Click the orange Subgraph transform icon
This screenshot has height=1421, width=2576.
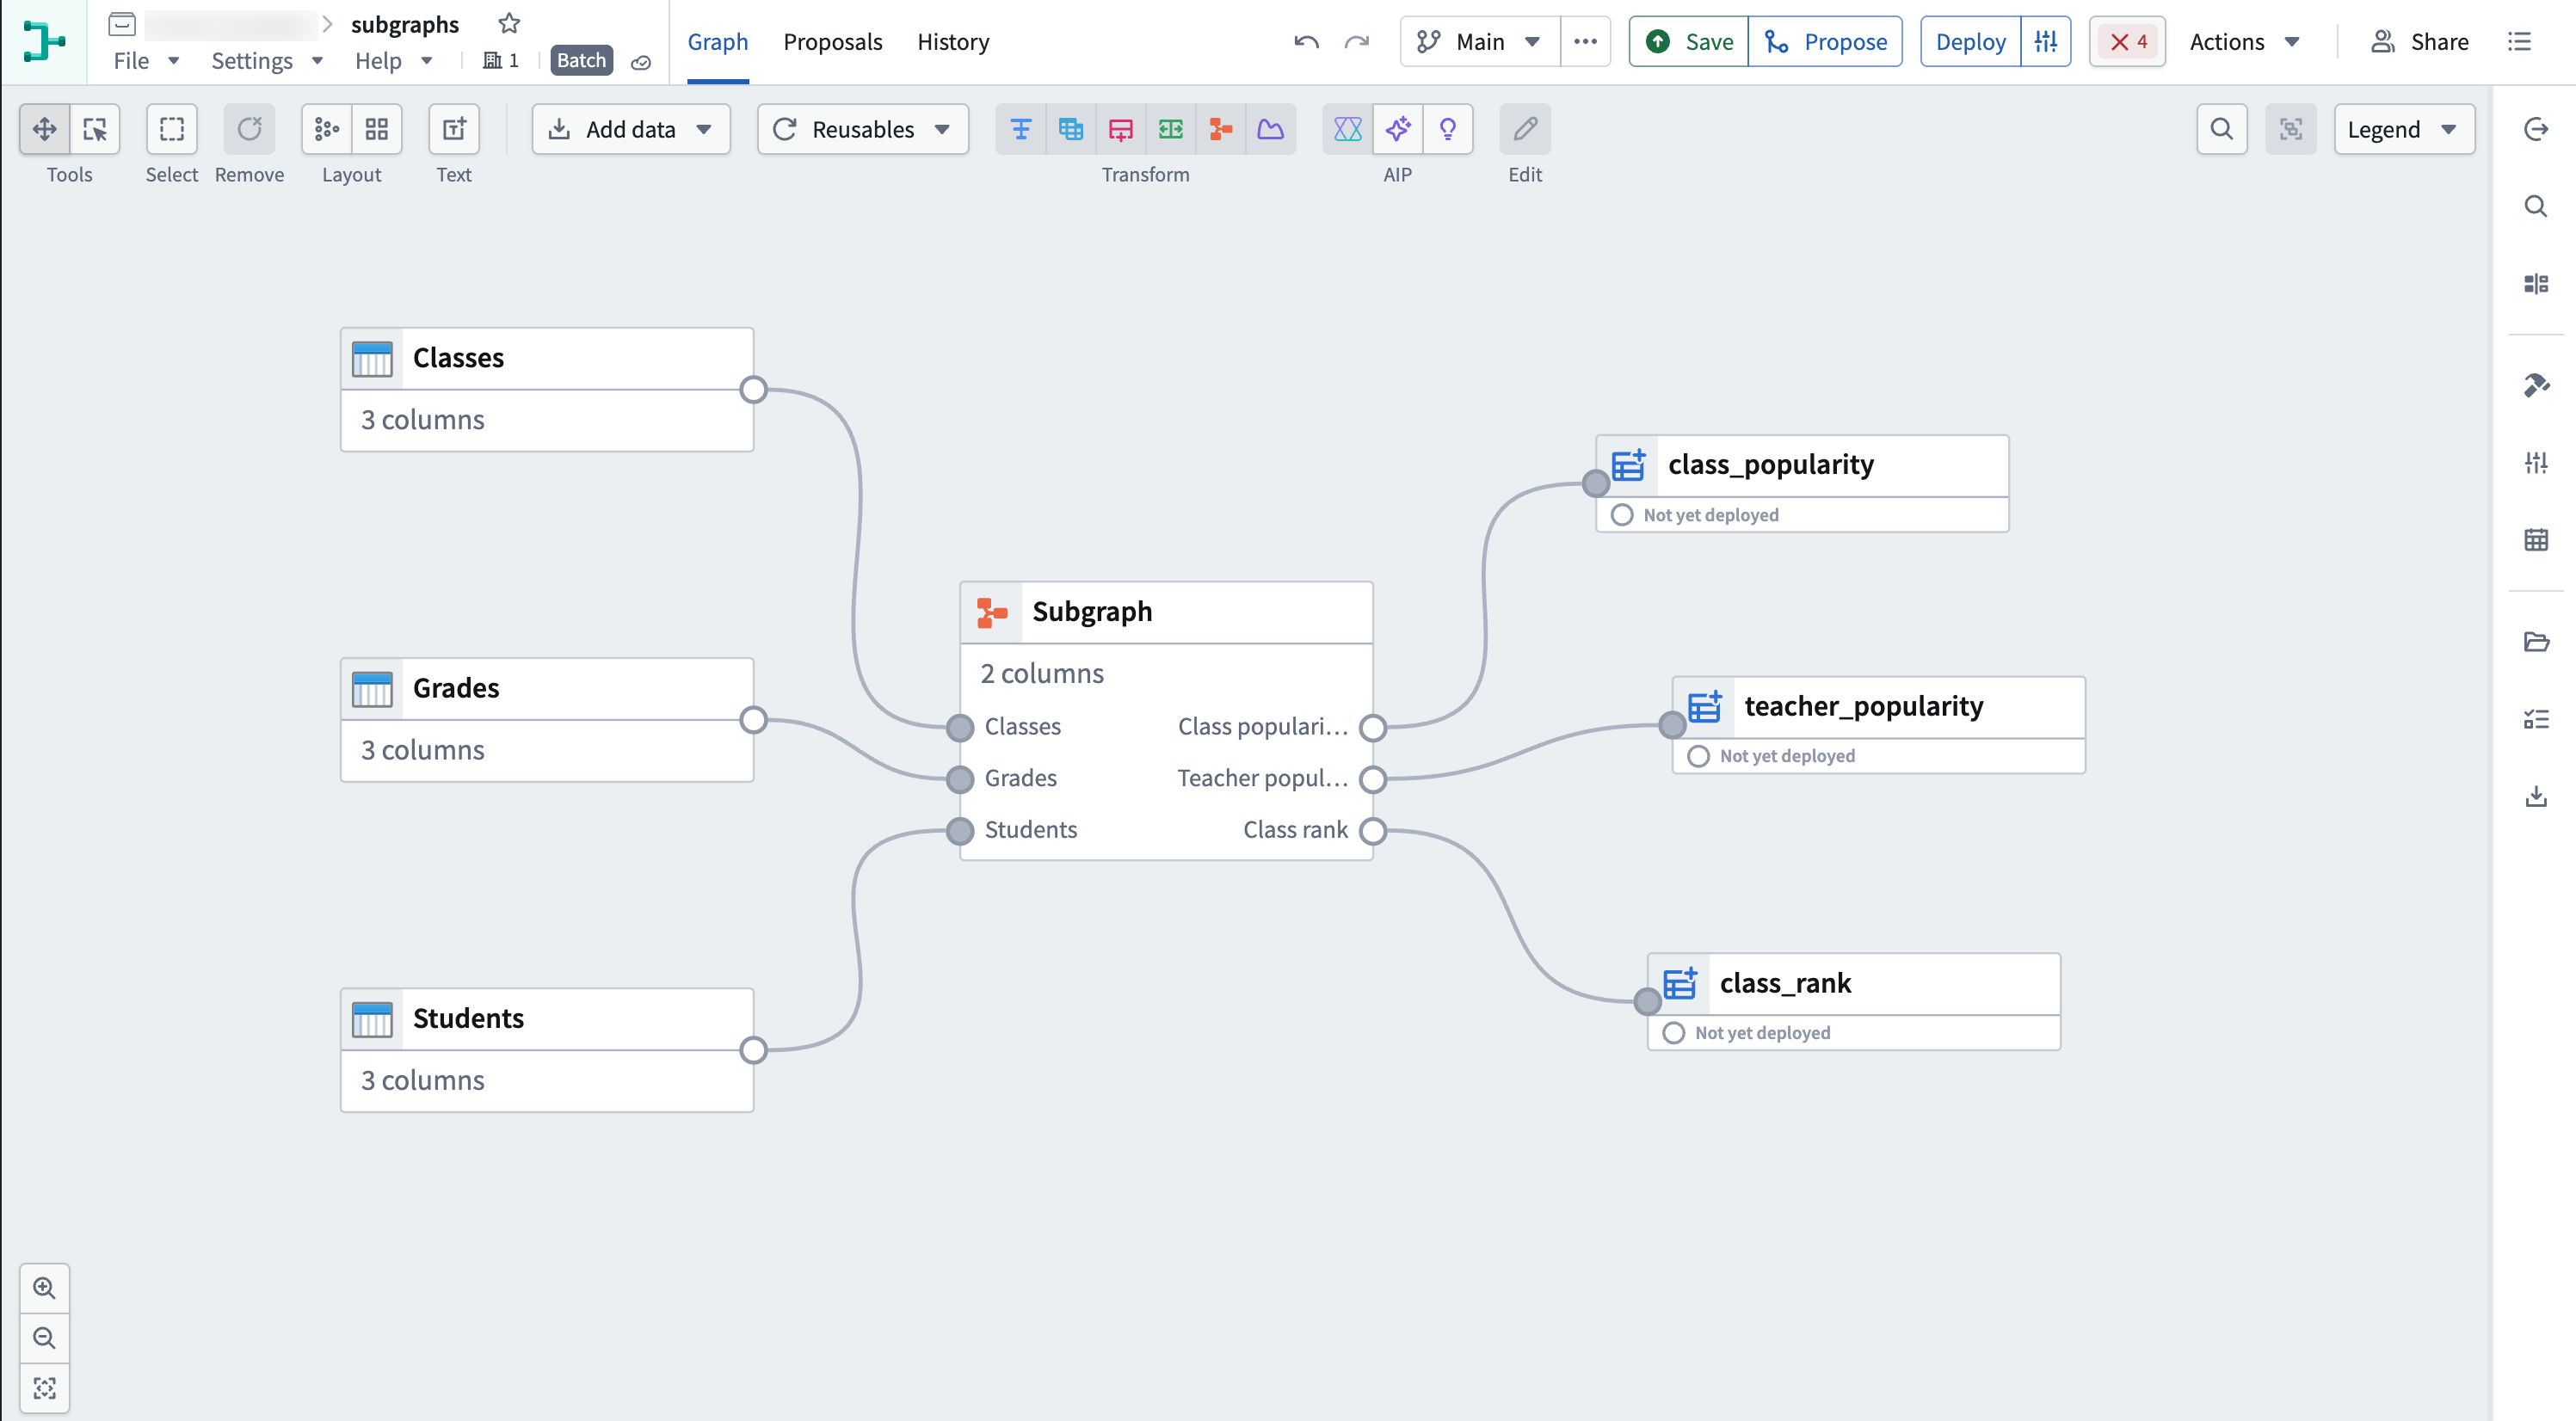tap(1220, 129)
